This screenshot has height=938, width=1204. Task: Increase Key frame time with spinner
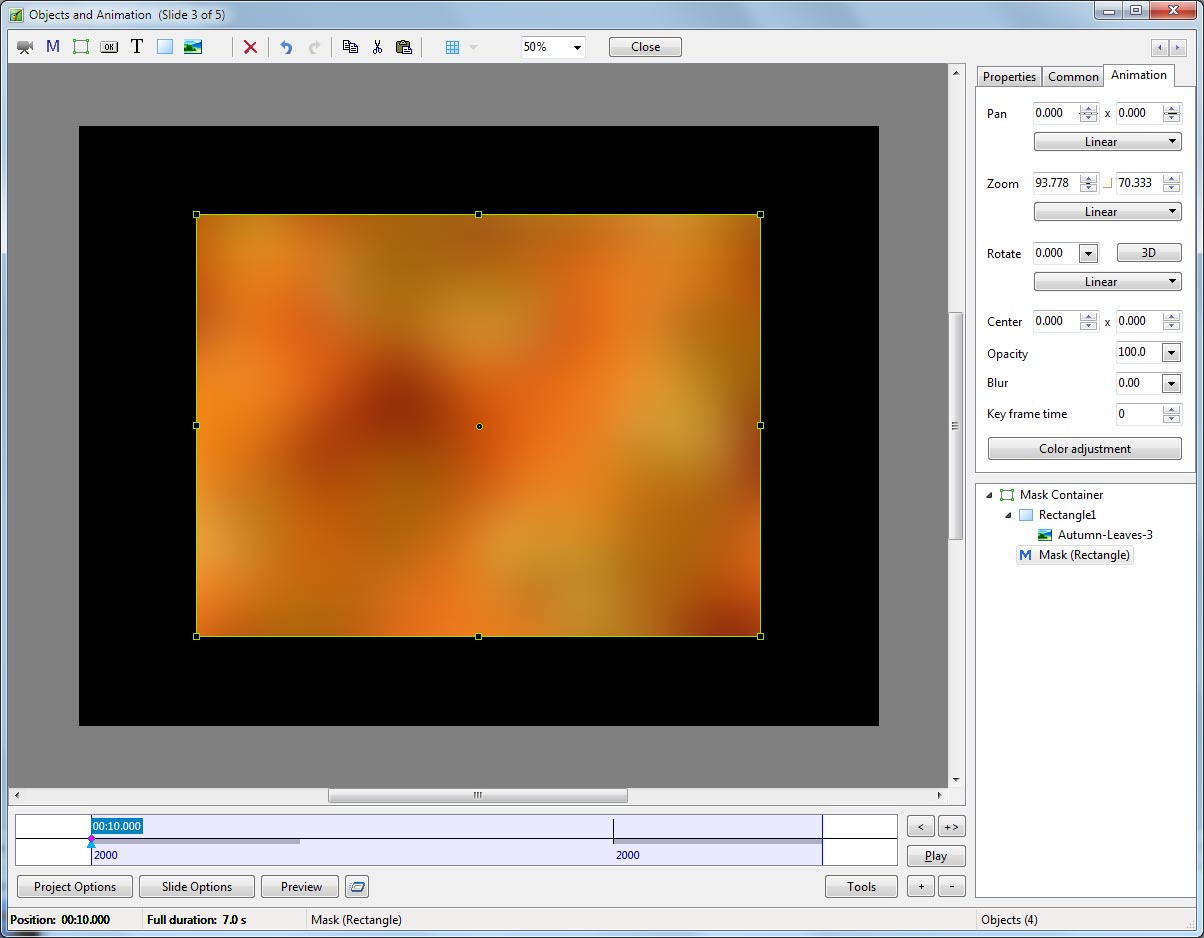pyautogui.click(x=1172, y=408)
